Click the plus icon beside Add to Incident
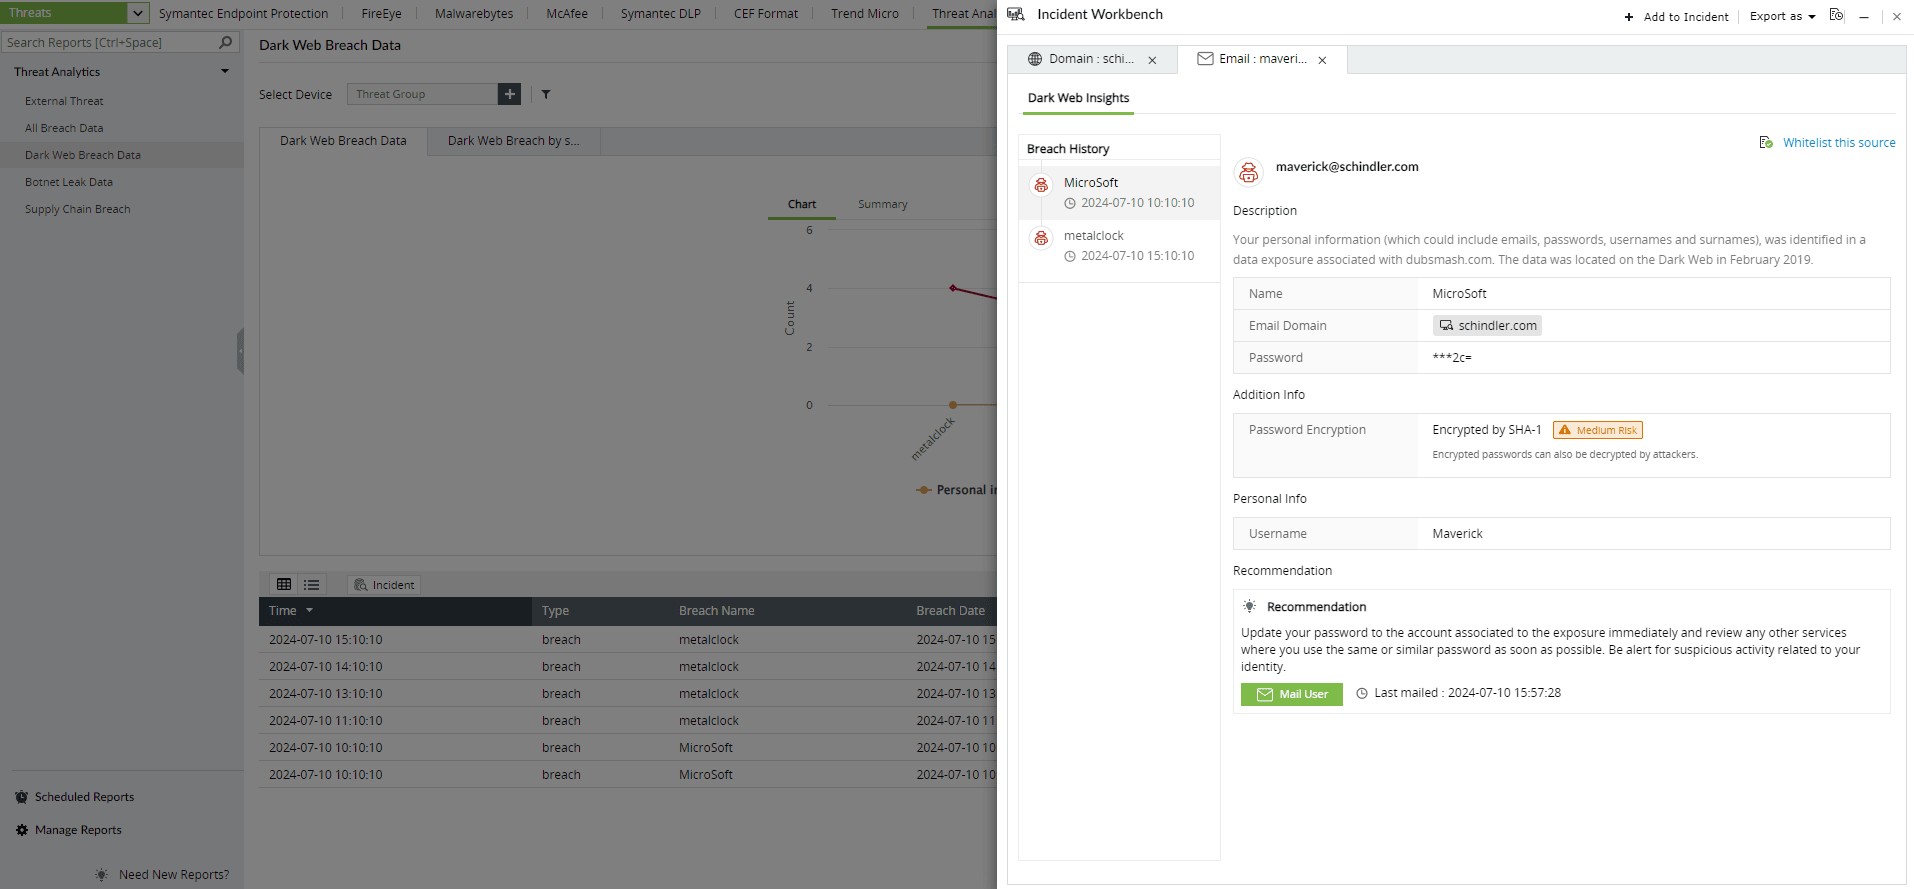1914x889 pixels. coord(1629,17)
